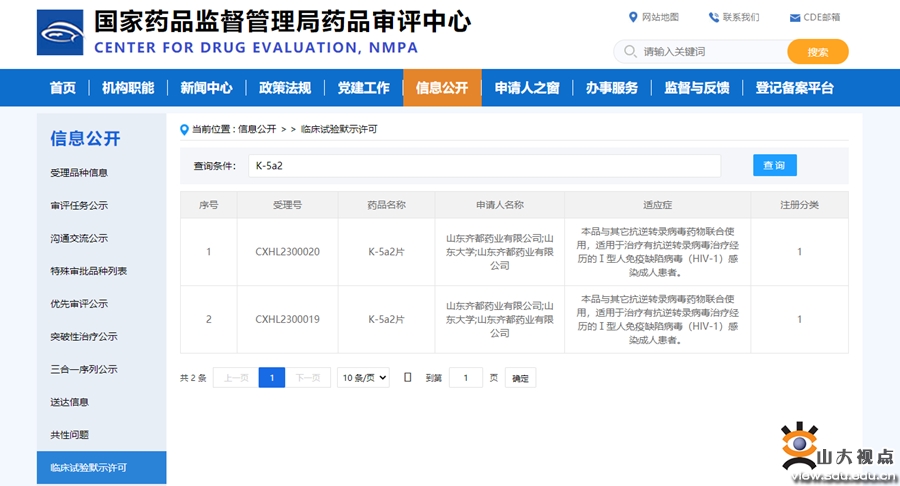Click the page 1 pagination button

coord(271,377)
